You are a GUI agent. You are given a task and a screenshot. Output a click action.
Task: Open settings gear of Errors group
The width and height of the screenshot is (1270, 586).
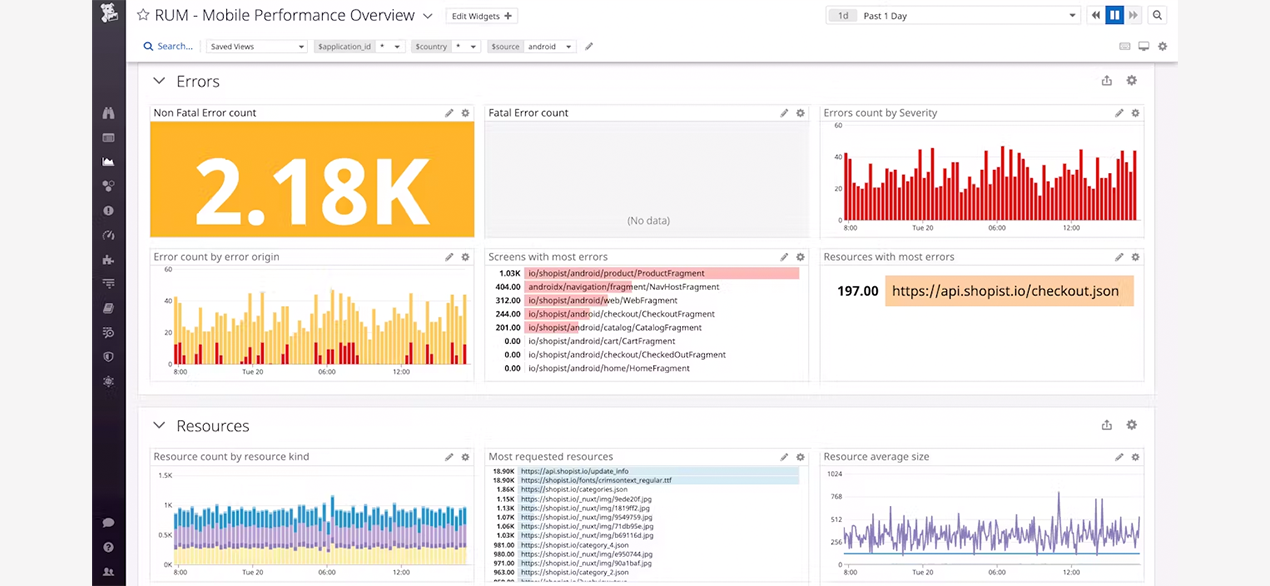[x=1132, y=81]
